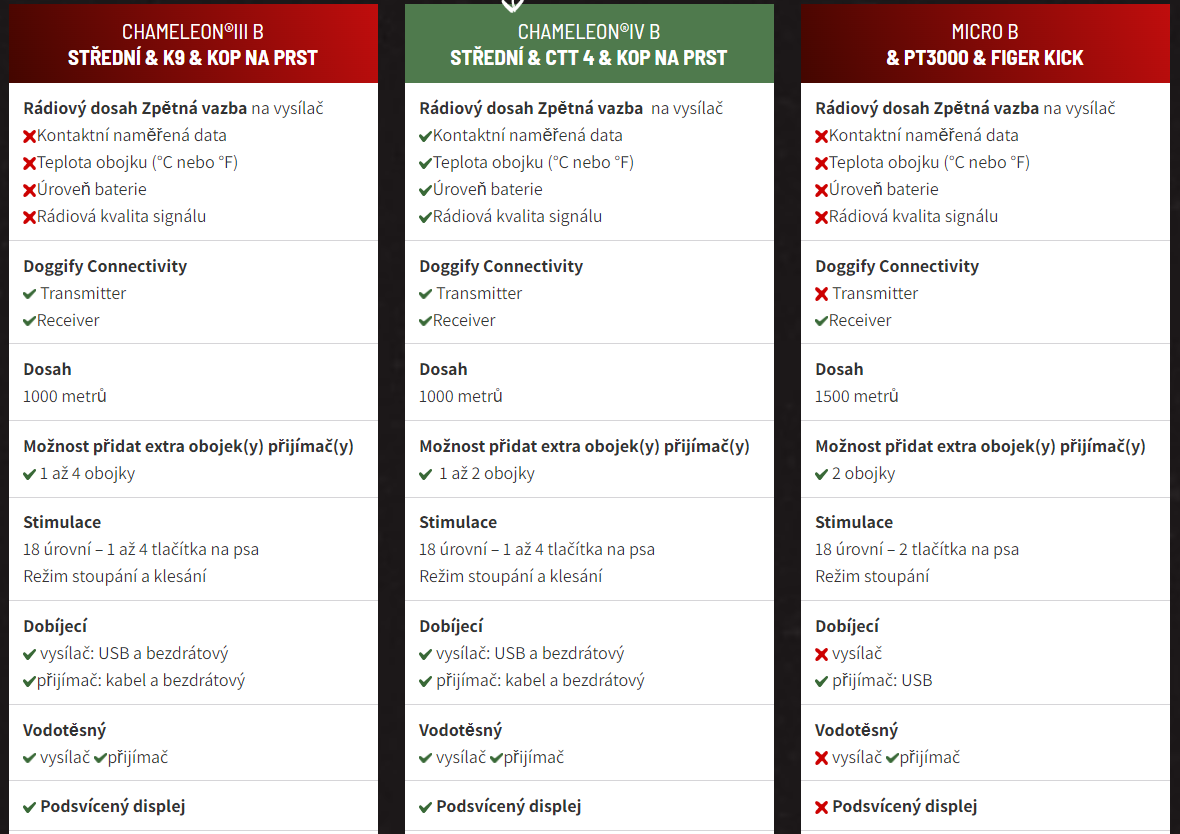Click green check beside Chameleon IV Rádiová kvalita signálu
Viewport: 1180px width, 834px height.
[x=425, y=218]
